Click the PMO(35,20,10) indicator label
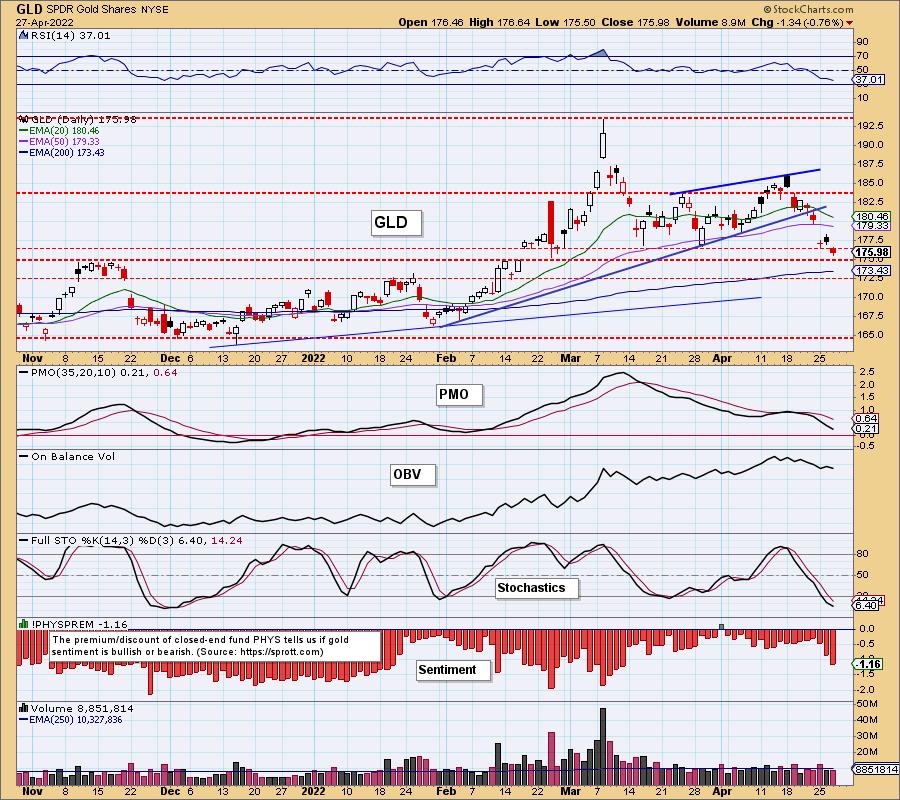The height and width of the screenshot is (800, 900). [97, 372]
